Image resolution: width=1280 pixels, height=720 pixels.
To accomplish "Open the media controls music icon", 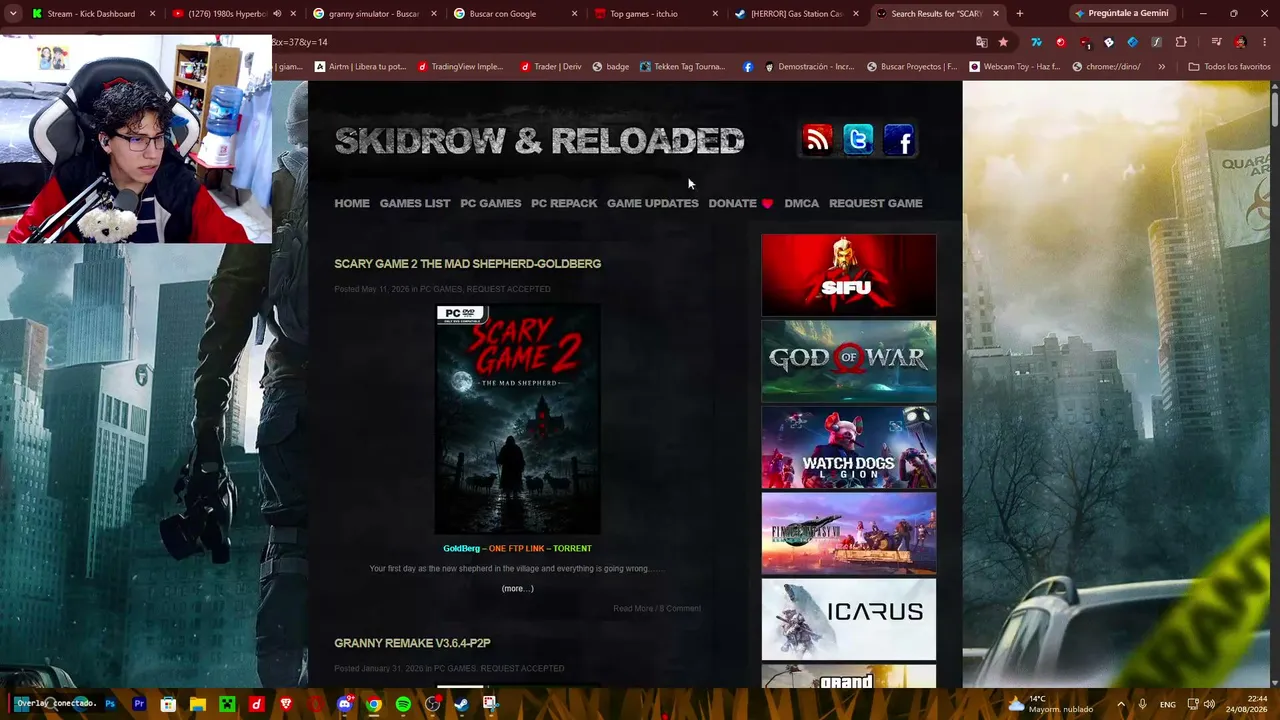I will 1216,42.
